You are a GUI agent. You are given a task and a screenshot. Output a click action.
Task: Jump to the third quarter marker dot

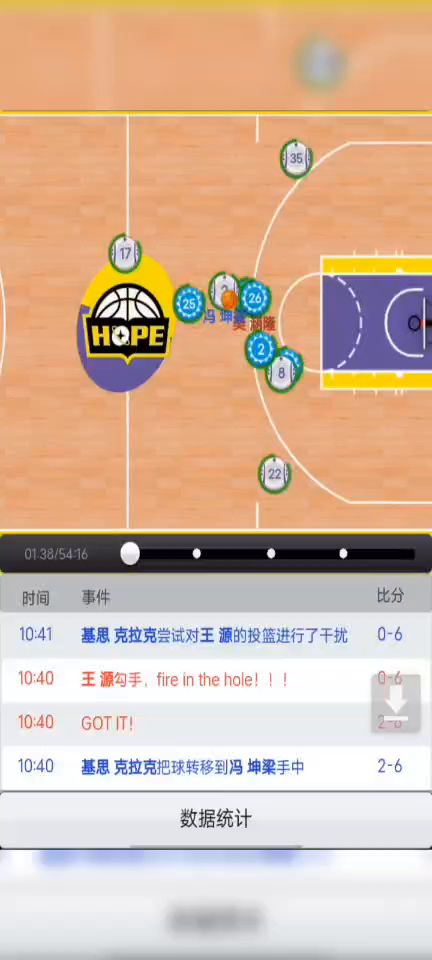[343, 553]
